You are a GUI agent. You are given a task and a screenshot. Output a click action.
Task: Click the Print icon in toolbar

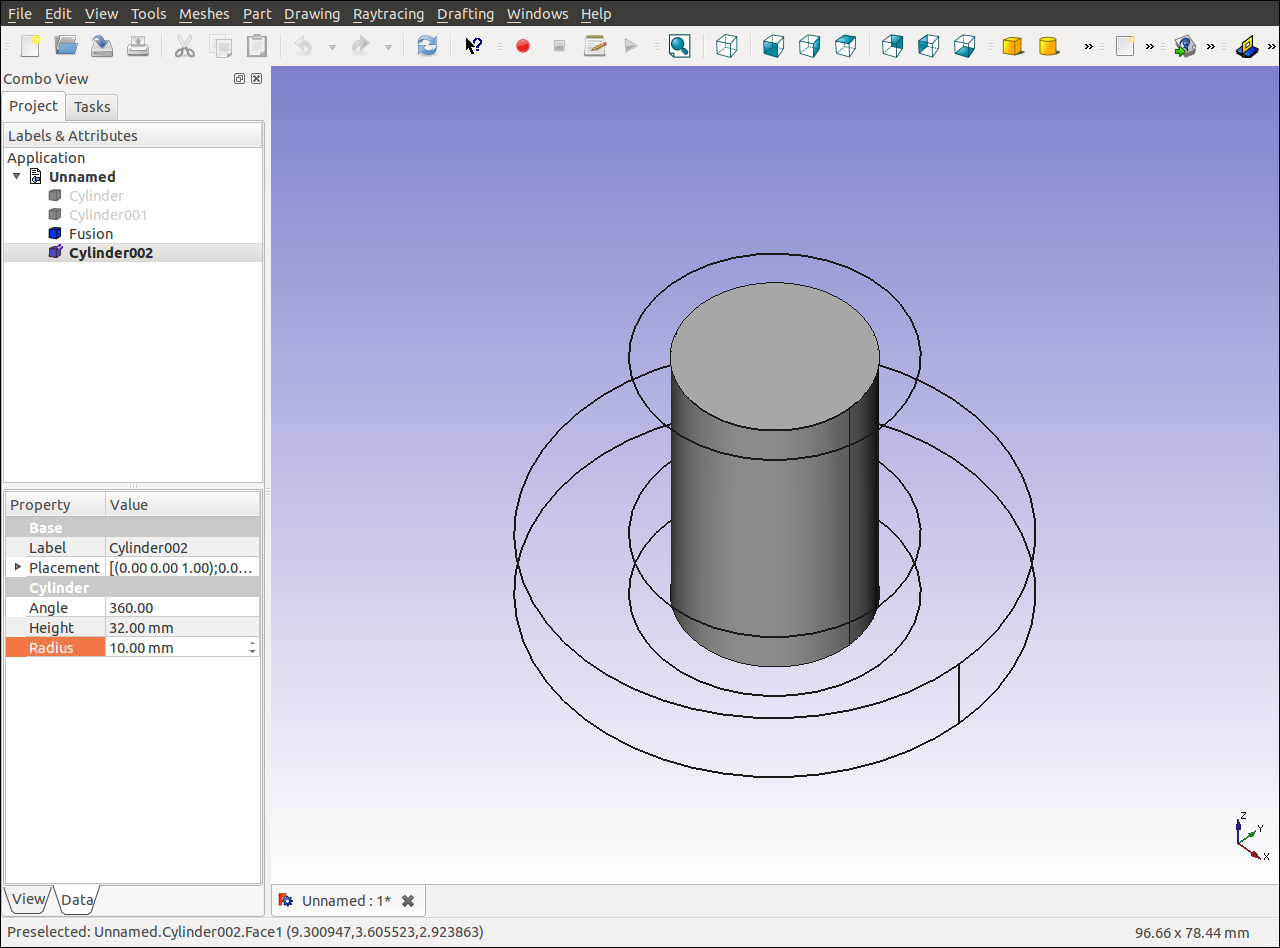[138, 46]
